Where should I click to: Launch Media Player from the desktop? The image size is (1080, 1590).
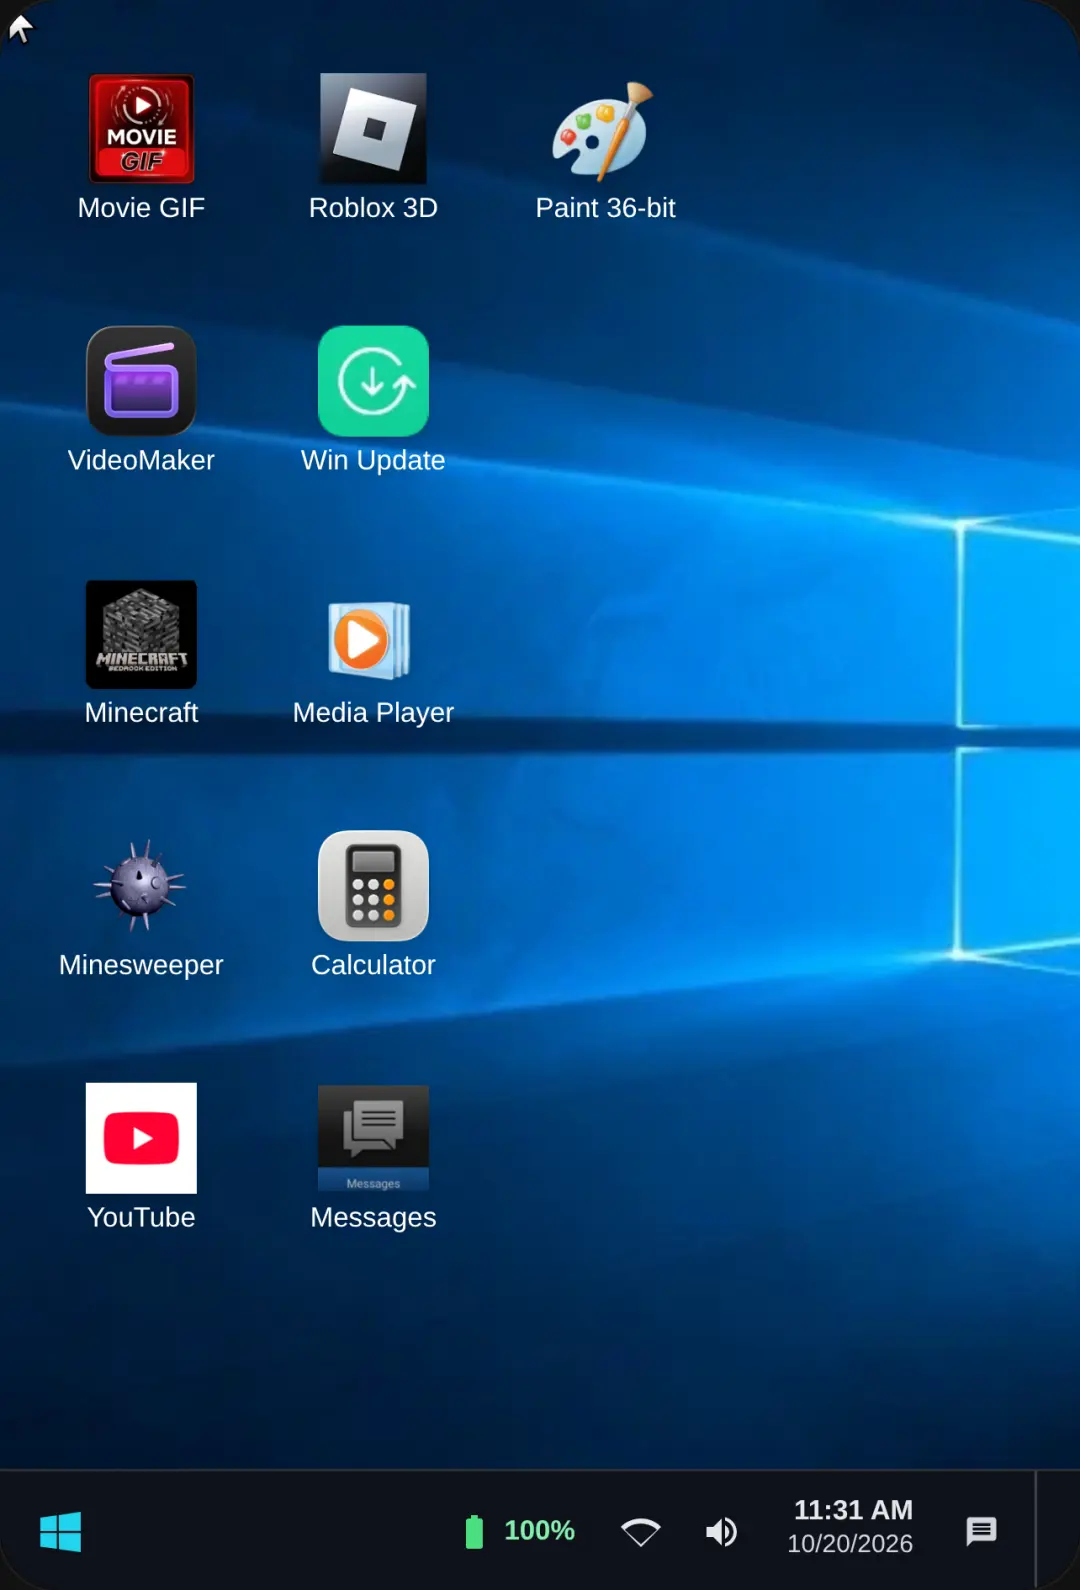371,640
